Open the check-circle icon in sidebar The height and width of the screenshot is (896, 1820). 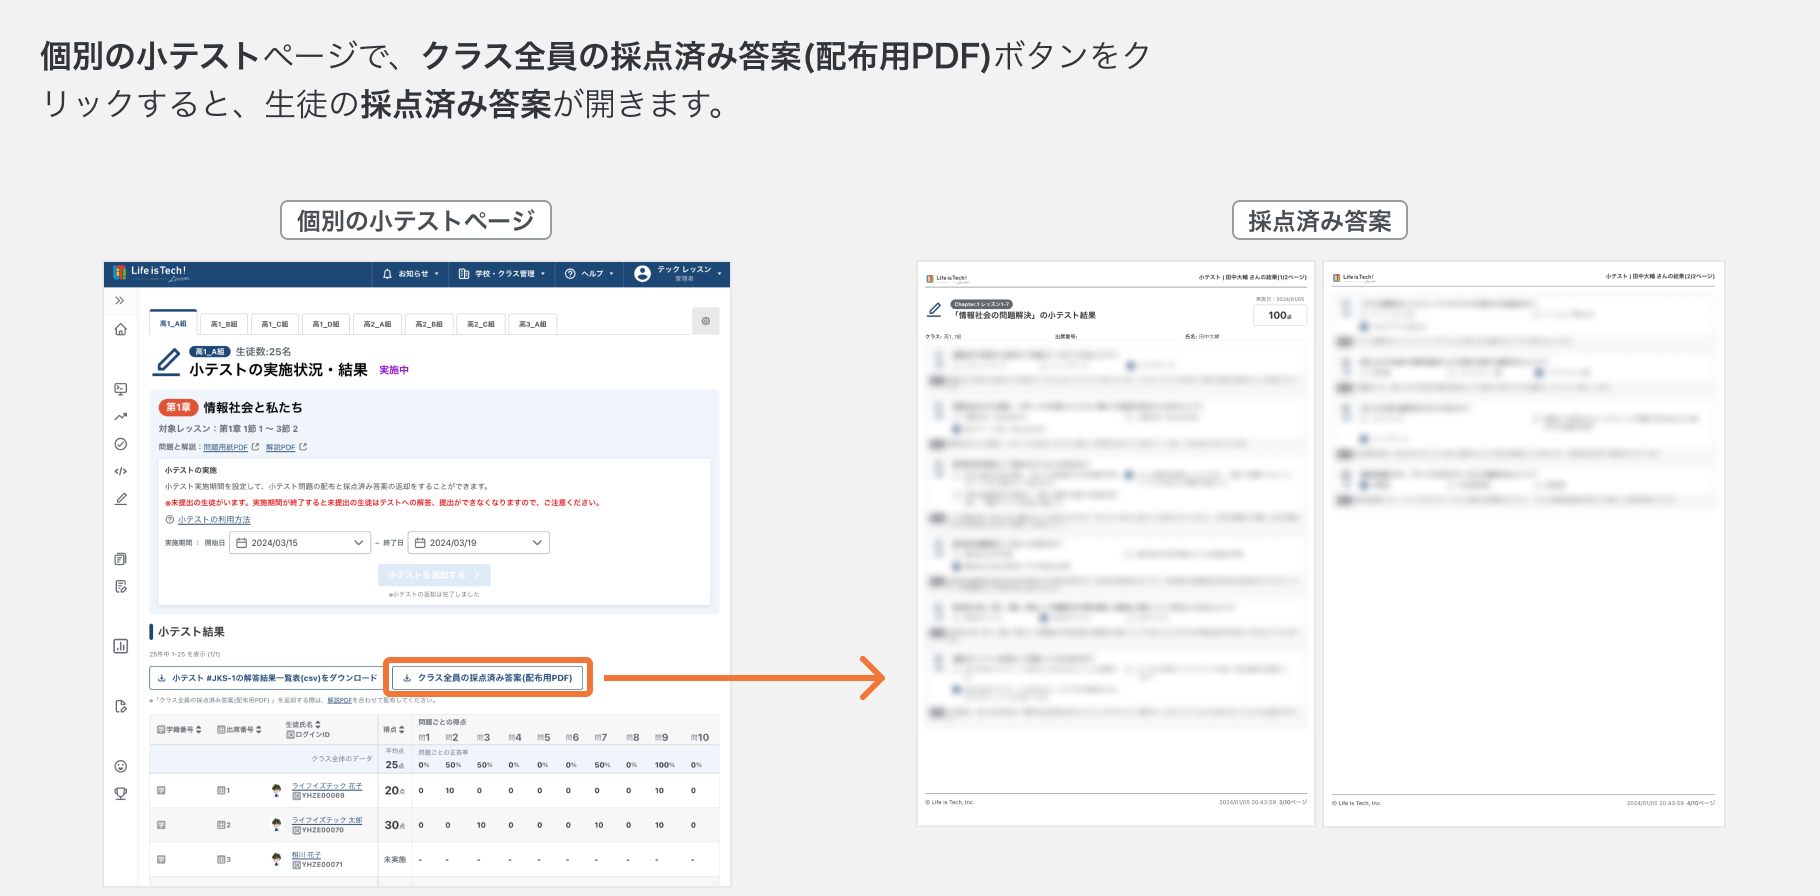point(120,444)
